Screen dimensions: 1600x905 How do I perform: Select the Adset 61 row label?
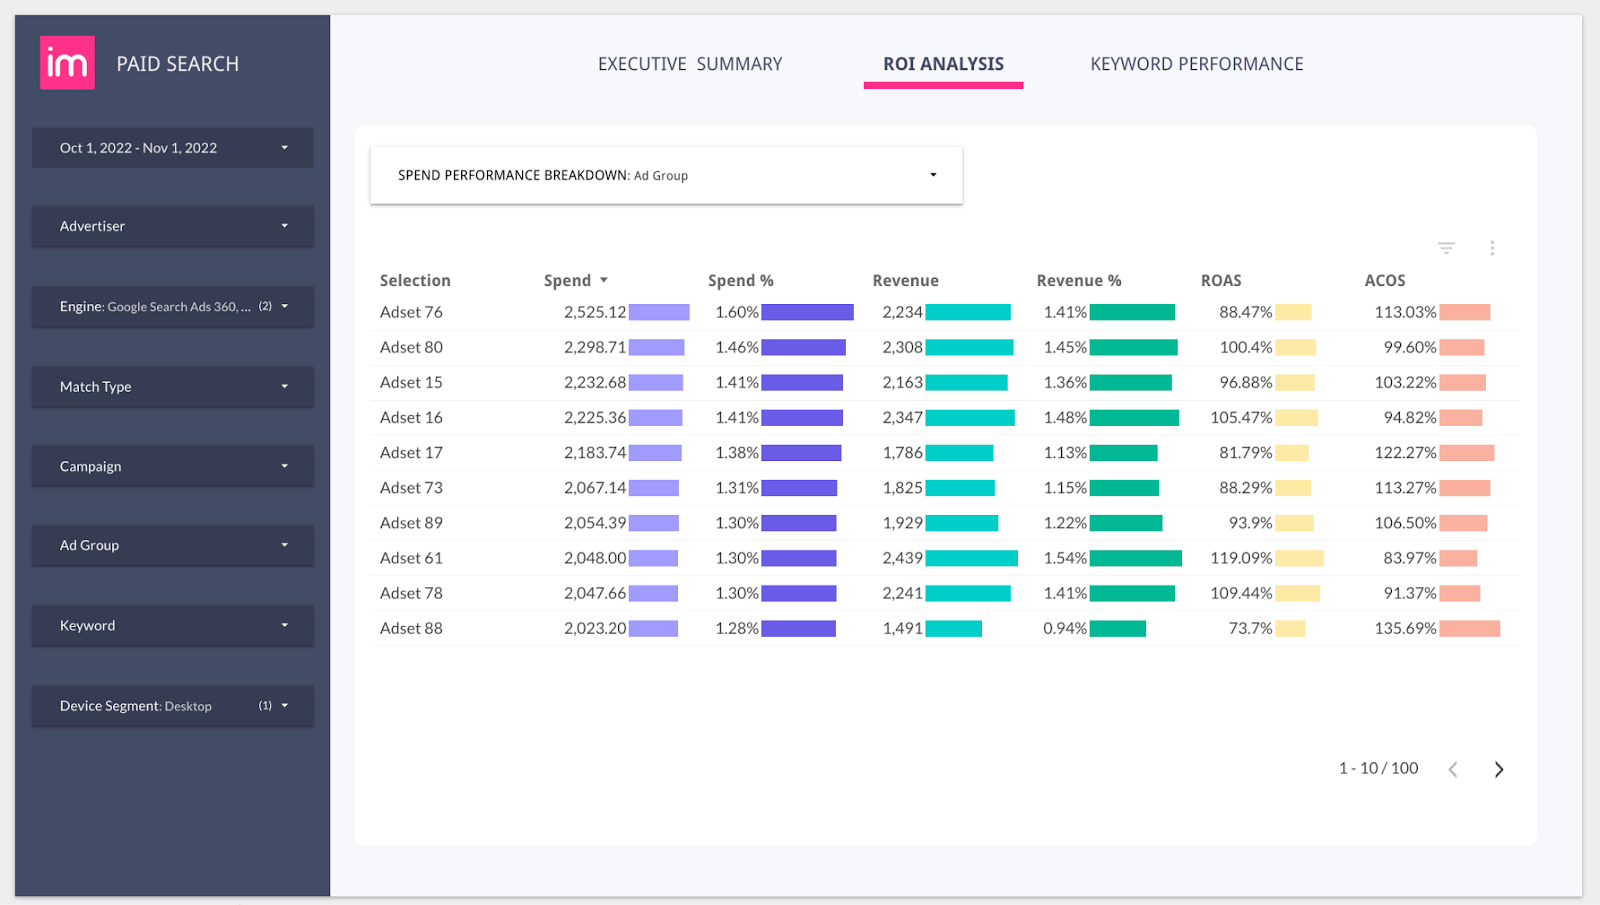411,558
